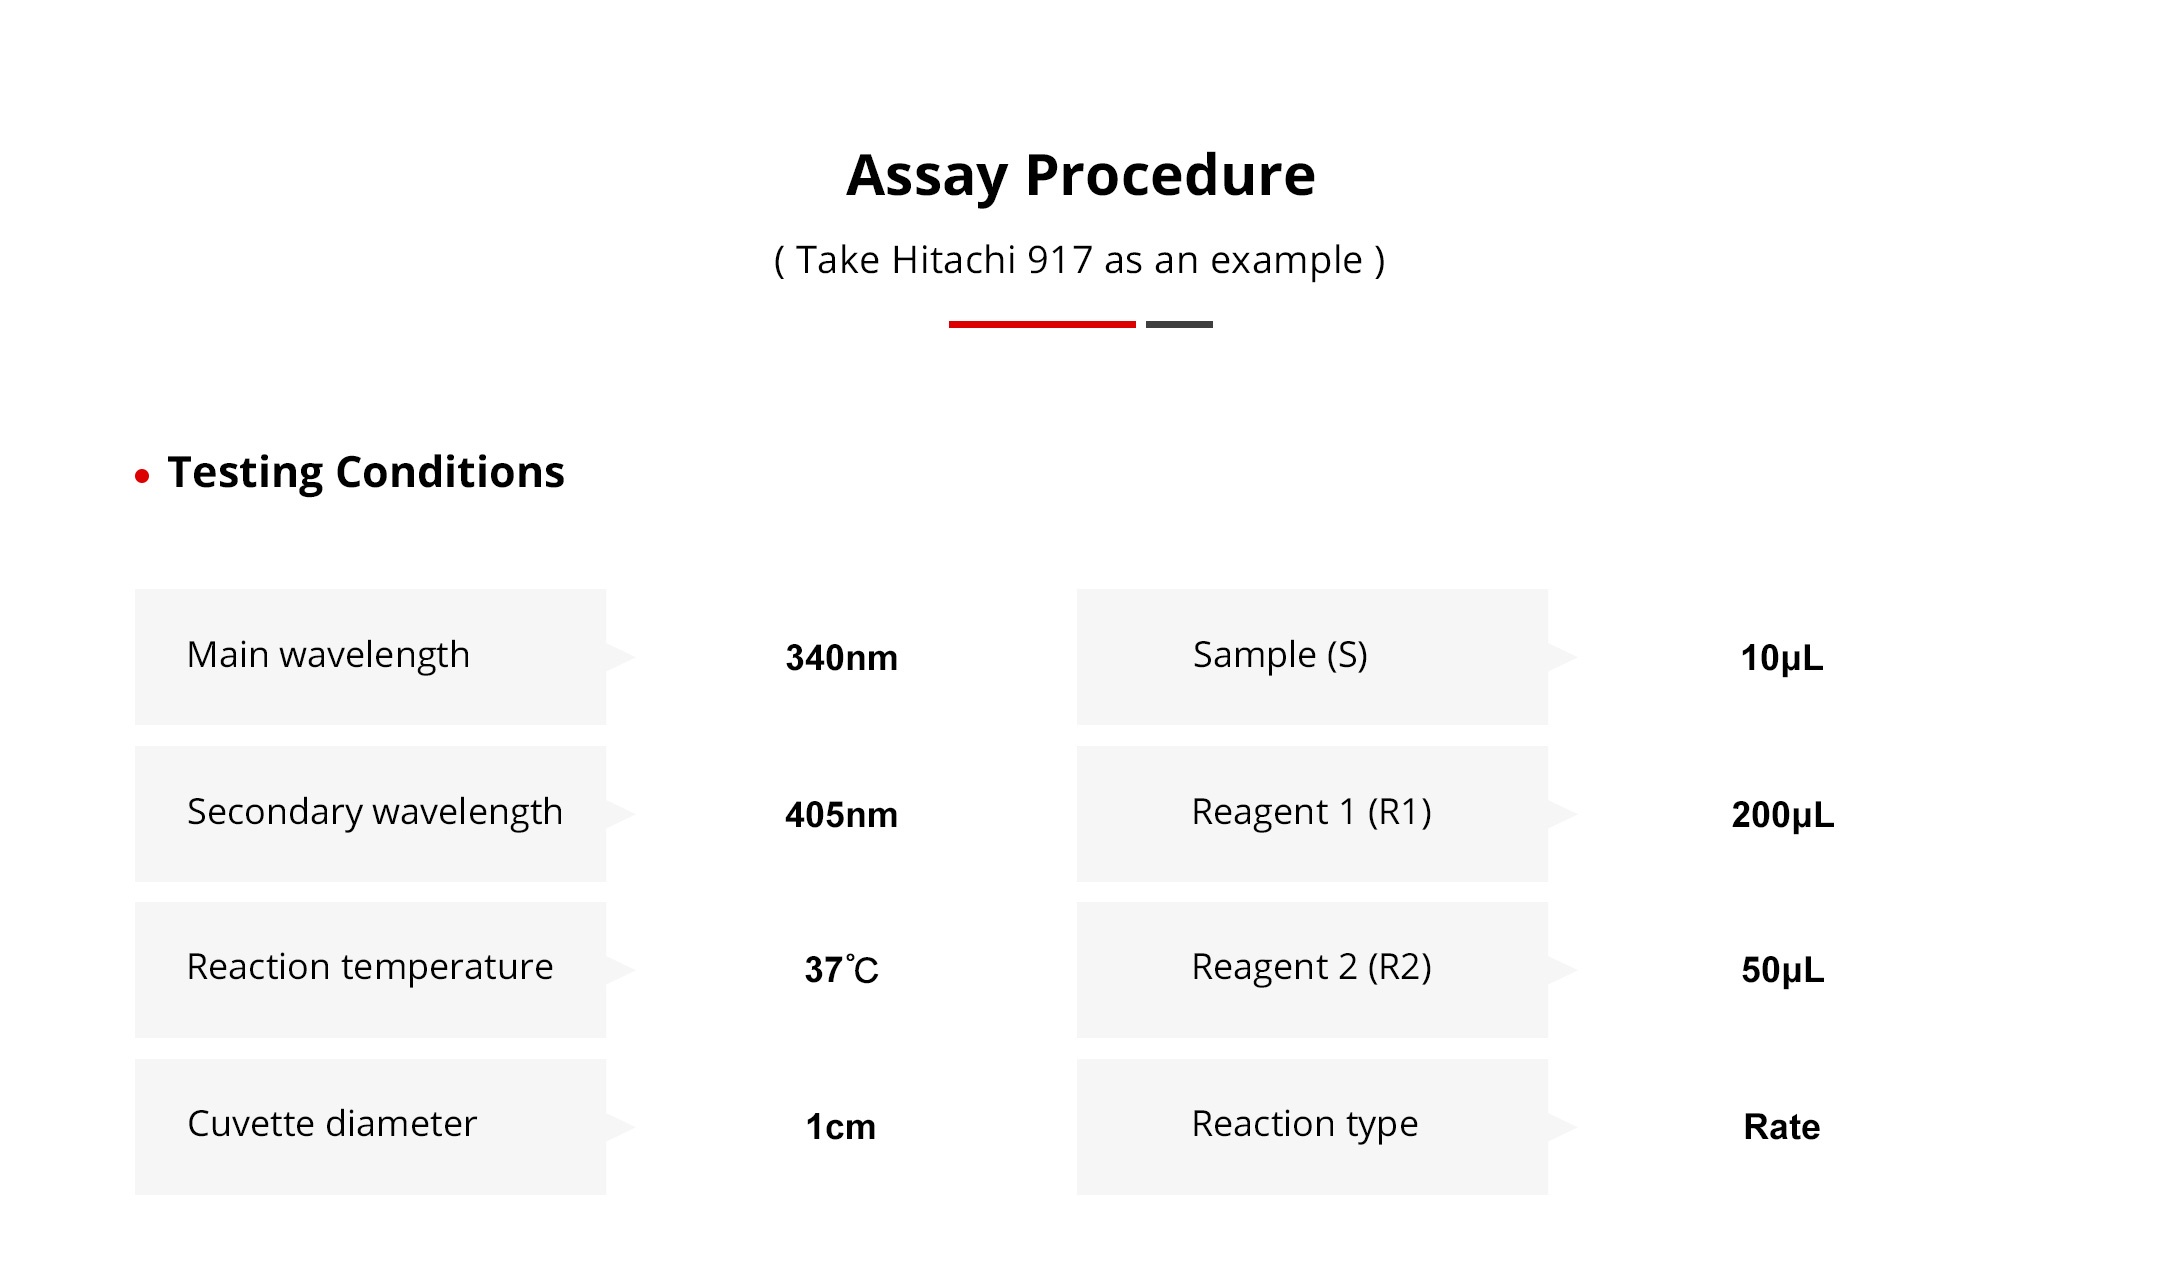Click the Rate reaction type value

tap(1781, 1127)
